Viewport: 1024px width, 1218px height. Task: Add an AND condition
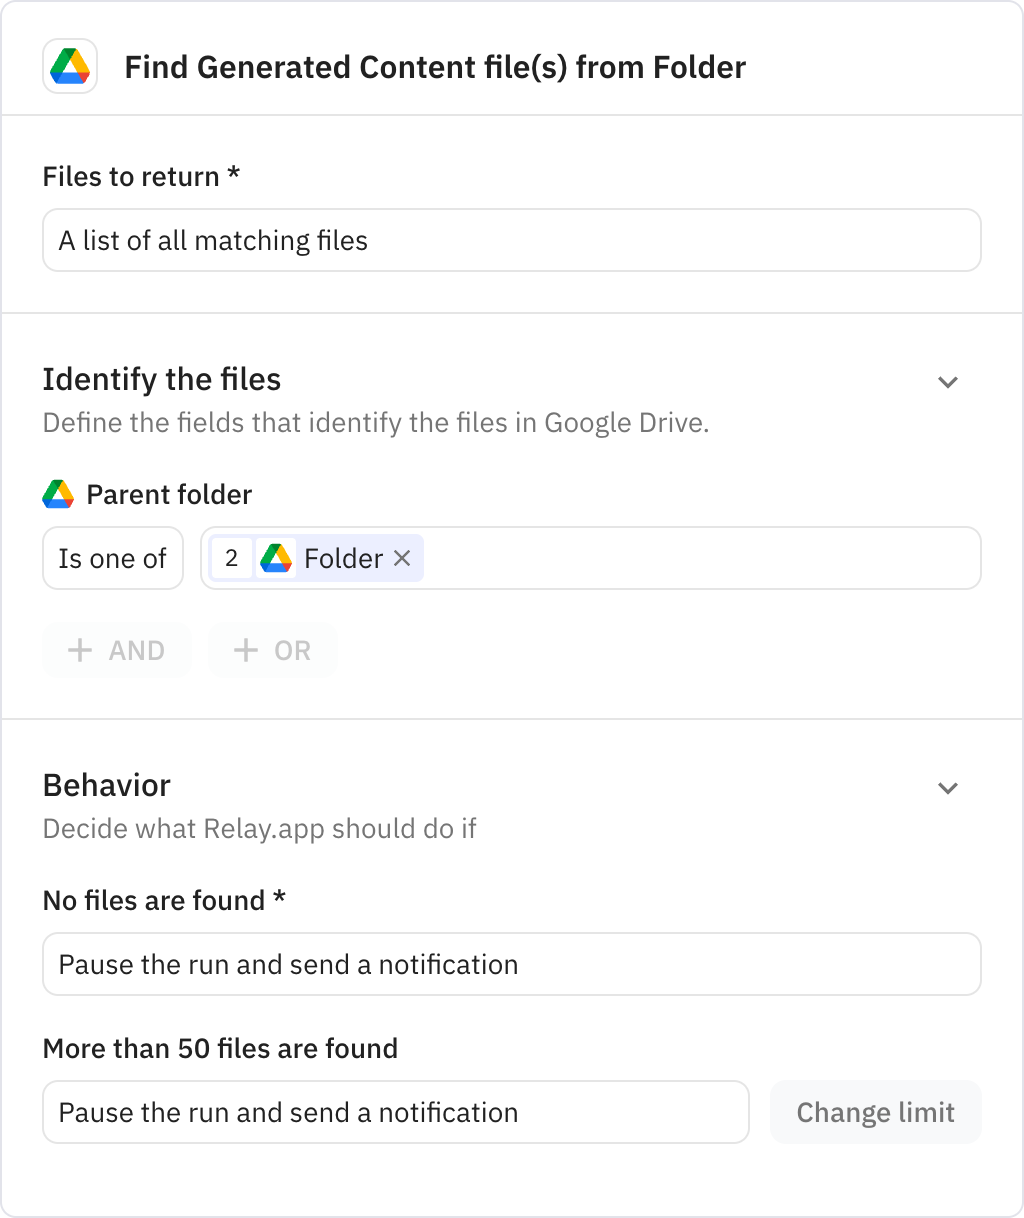click(116, 650)
